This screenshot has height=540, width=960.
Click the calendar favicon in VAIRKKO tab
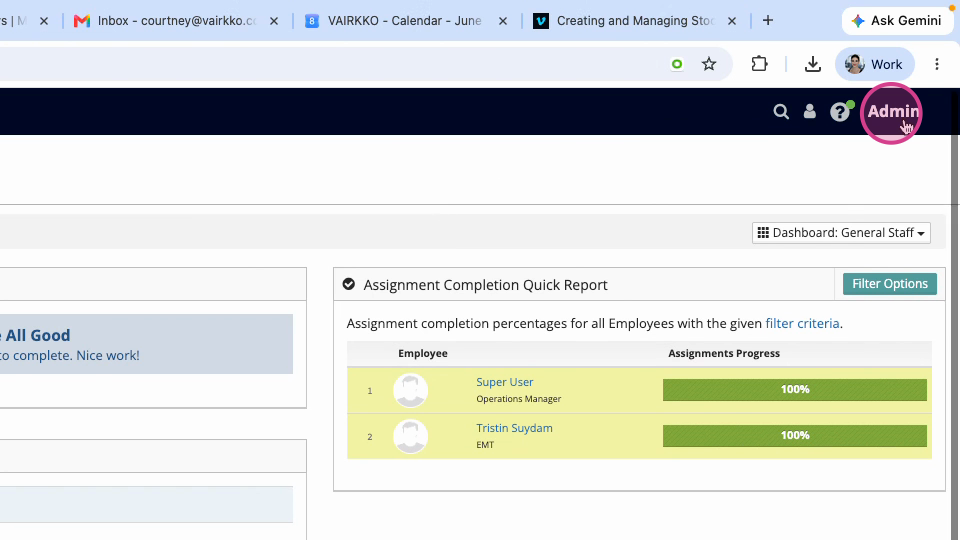click(x=312, y=21)
